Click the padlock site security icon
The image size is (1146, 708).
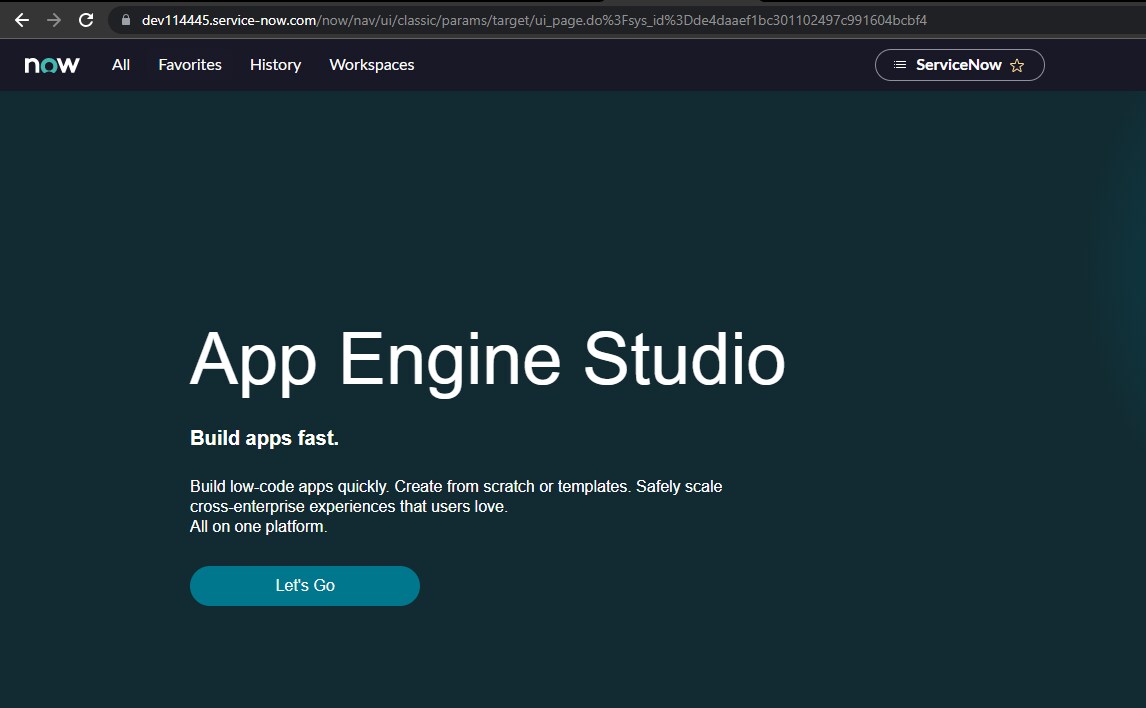tap(125, 20)
